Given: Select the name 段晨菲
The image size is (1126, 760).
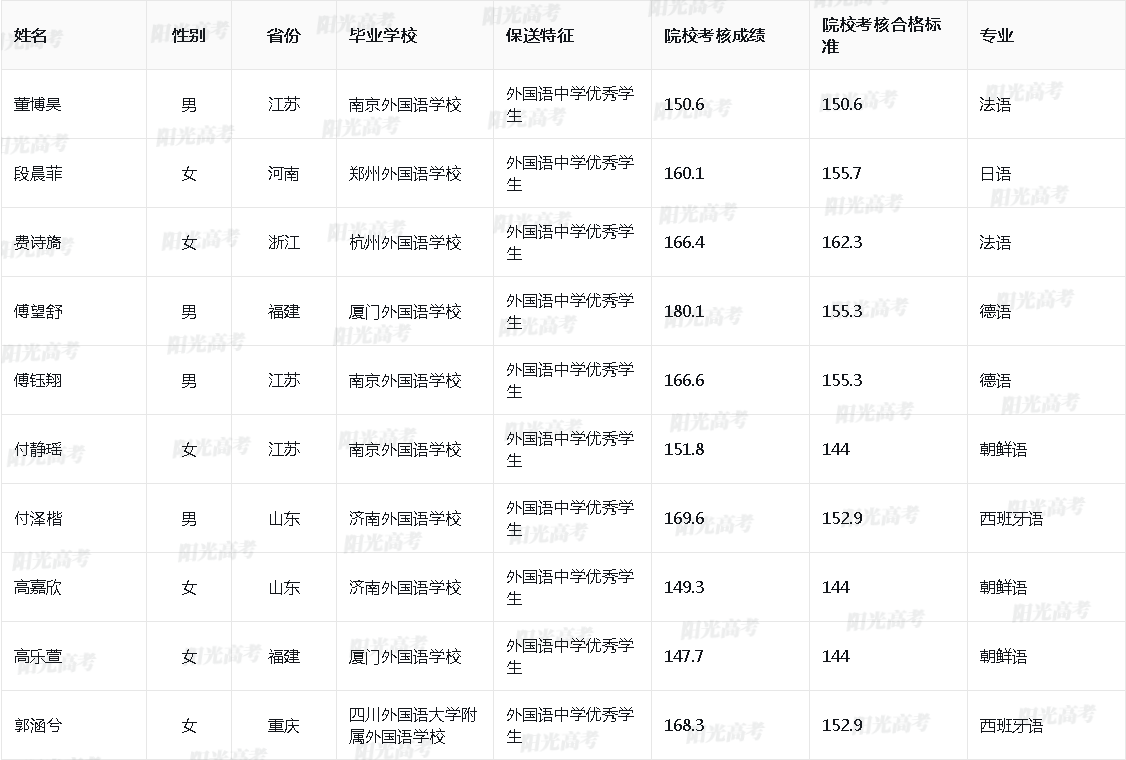Looking at the screenshot, I should 38,173.
